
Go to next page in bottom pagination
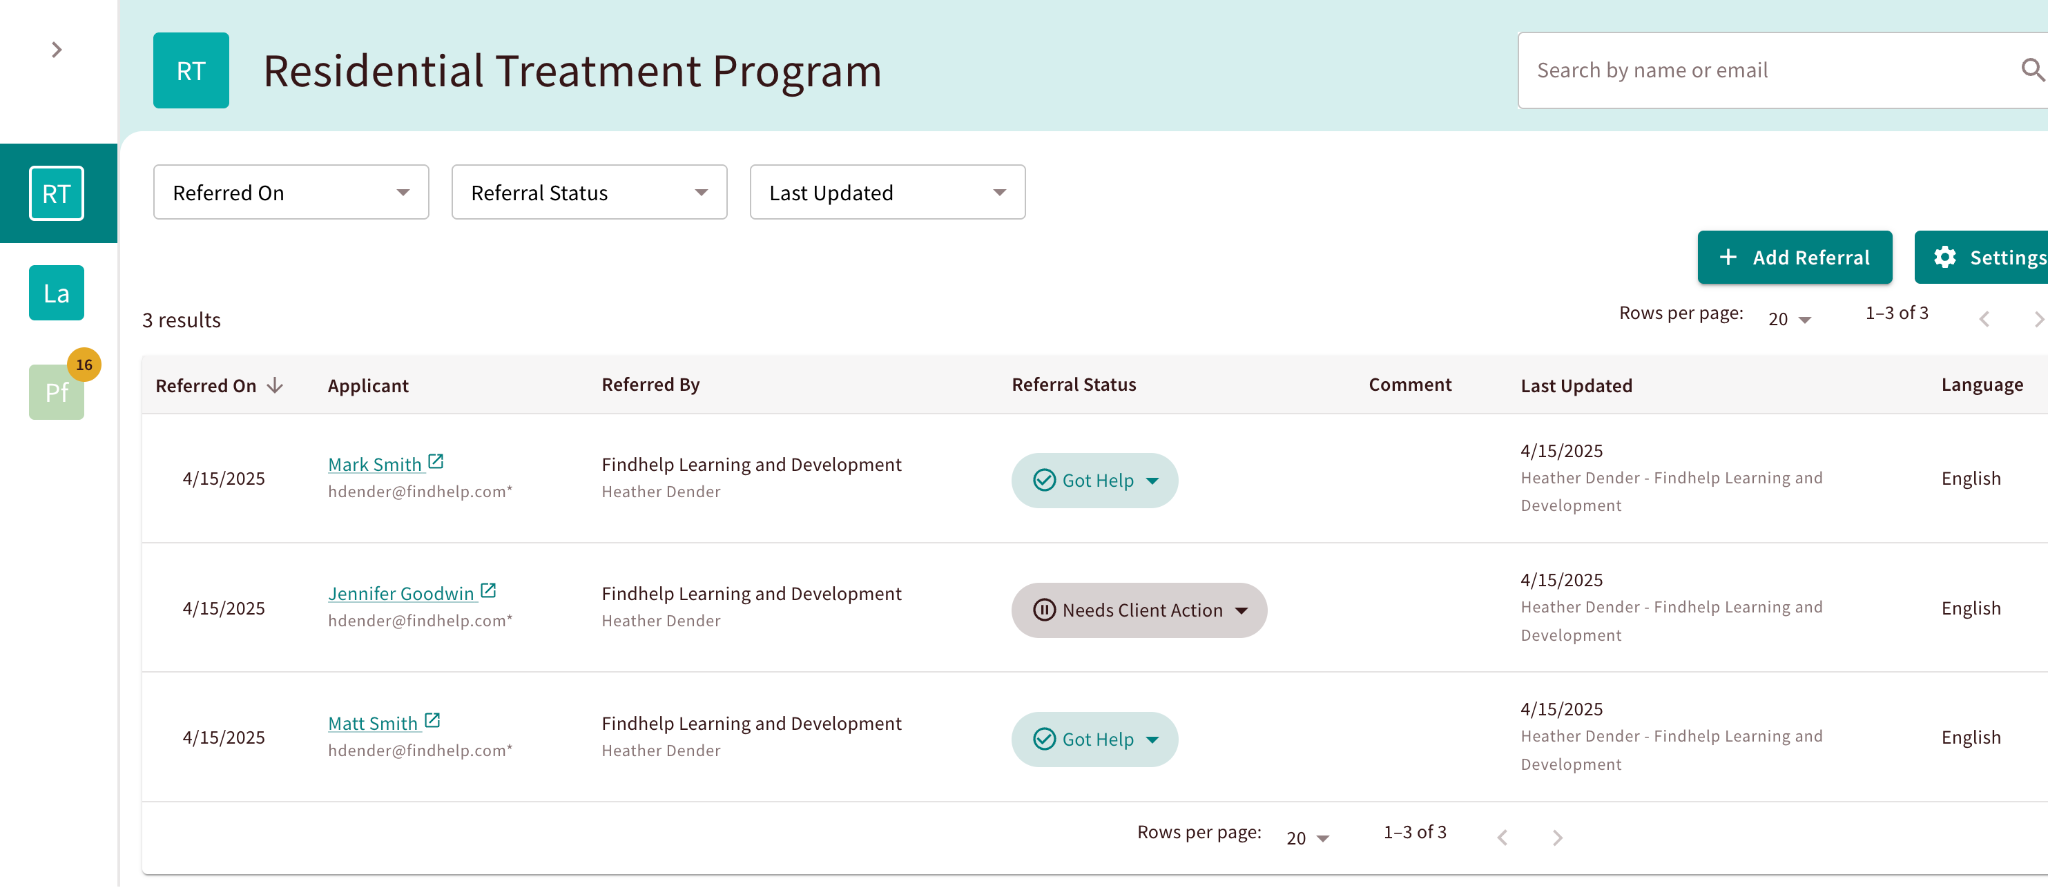[x=1557, y=838]
